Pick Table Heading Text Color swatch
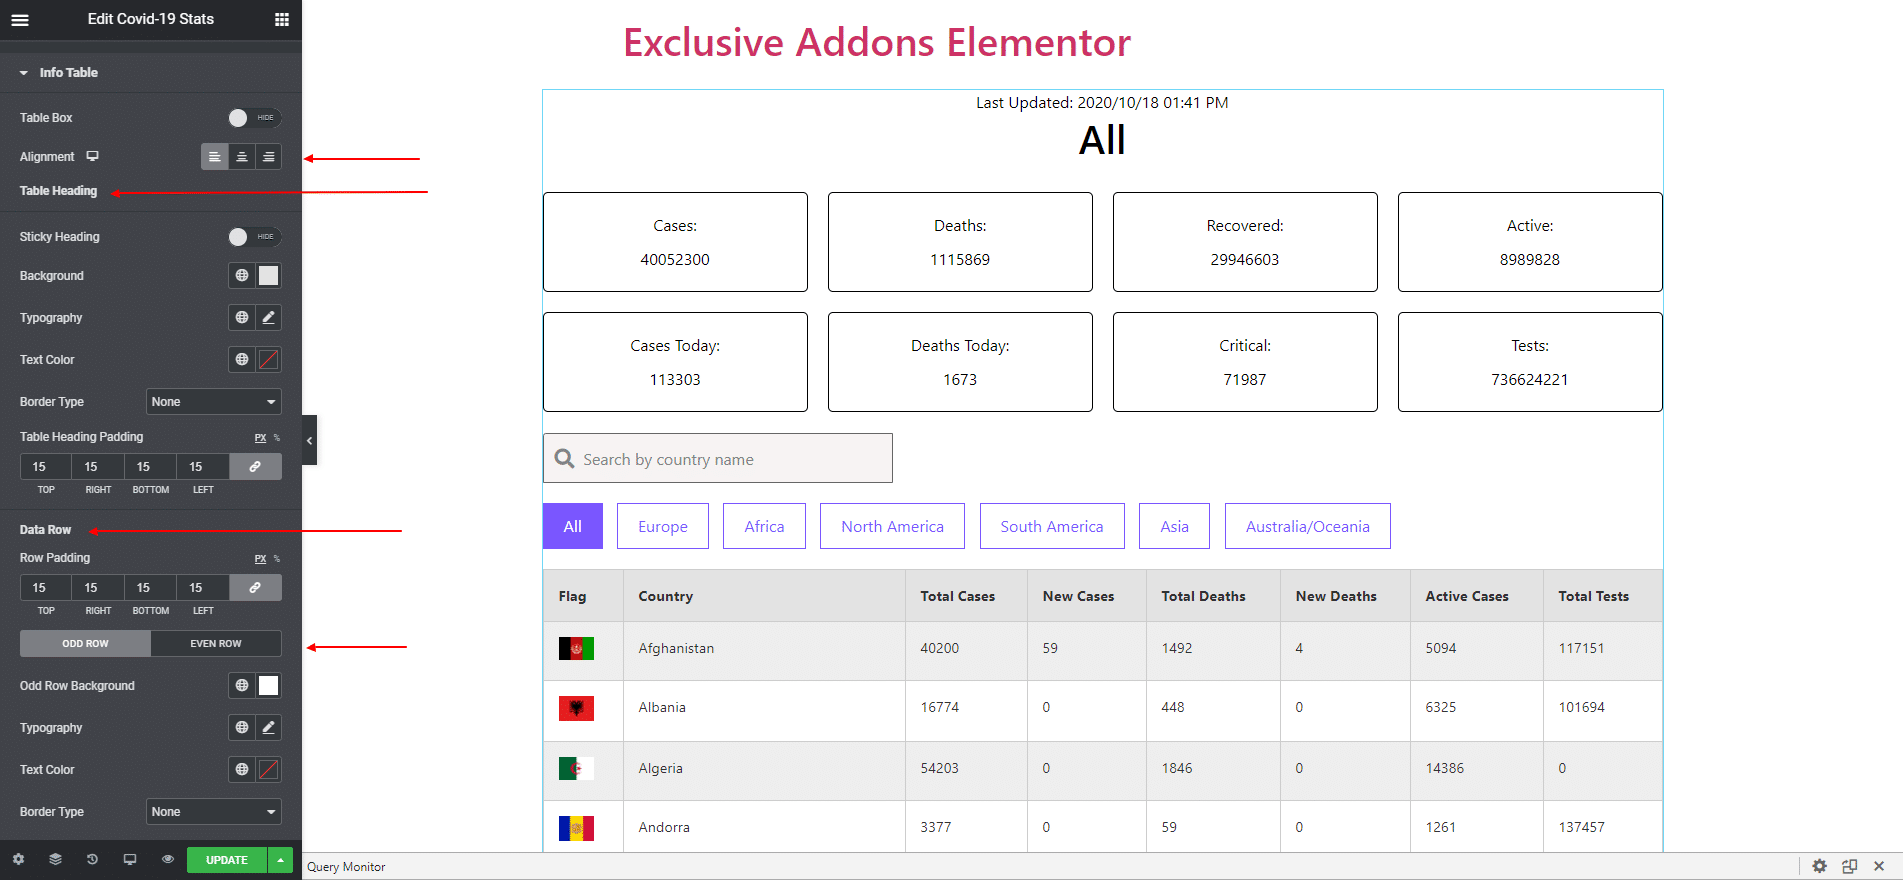 [269, 359]
